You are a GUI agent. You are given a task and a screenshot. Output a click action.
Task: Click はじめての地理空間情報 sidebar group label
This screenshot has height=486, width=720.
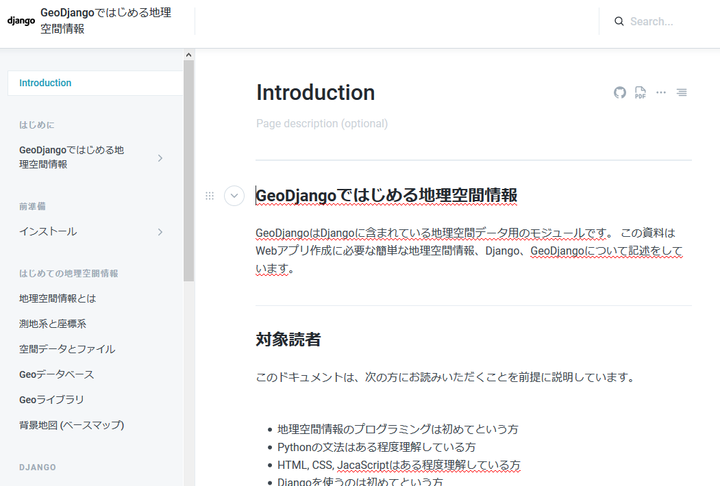tap(69, 273)
